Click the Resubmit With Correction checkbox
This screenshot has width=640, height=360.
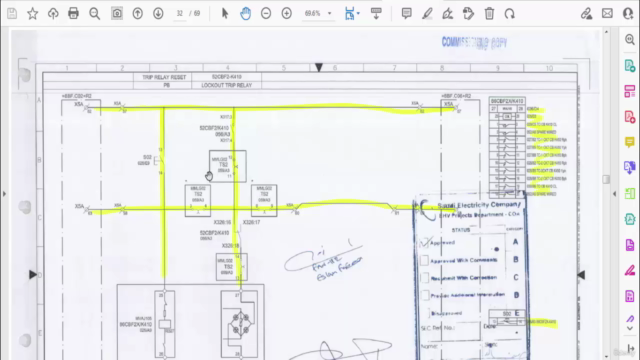tap(424, 278)
